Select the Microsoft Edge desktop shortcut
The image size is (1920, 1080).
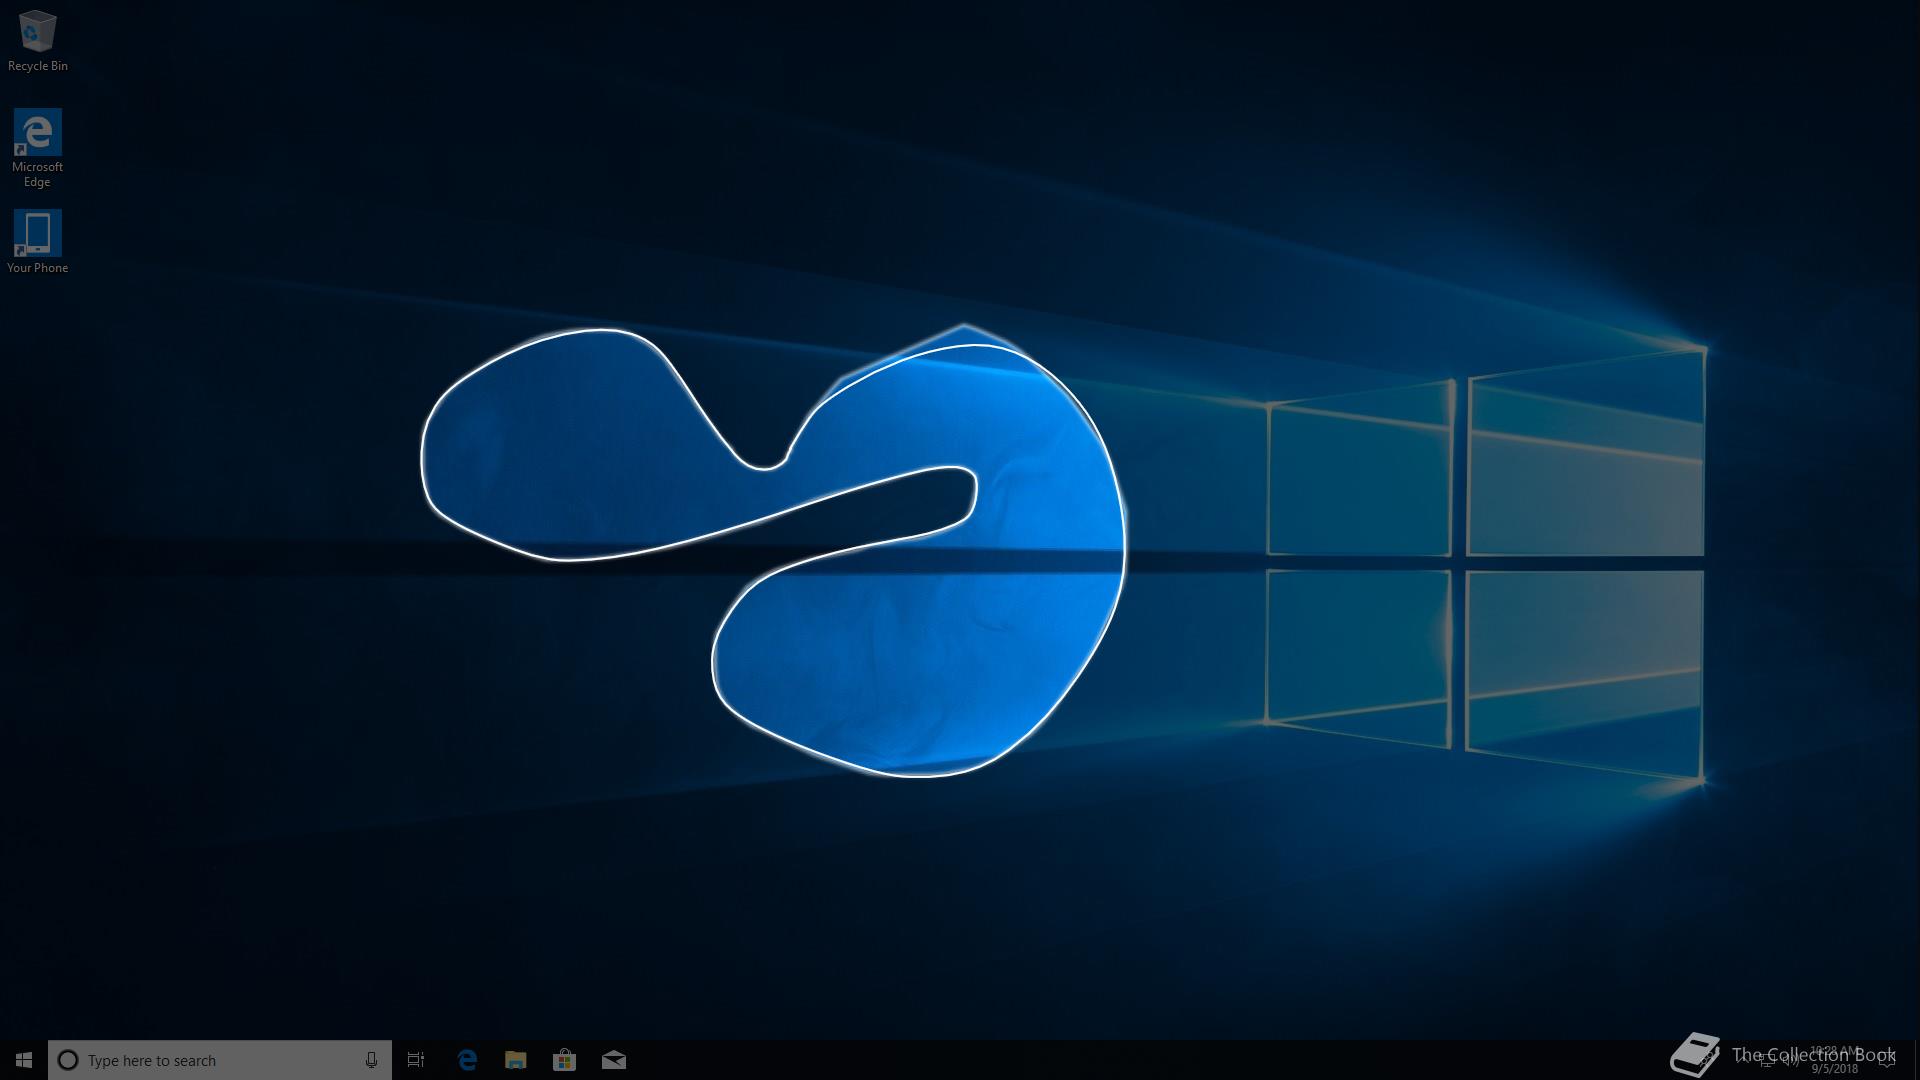pos(37,148)
